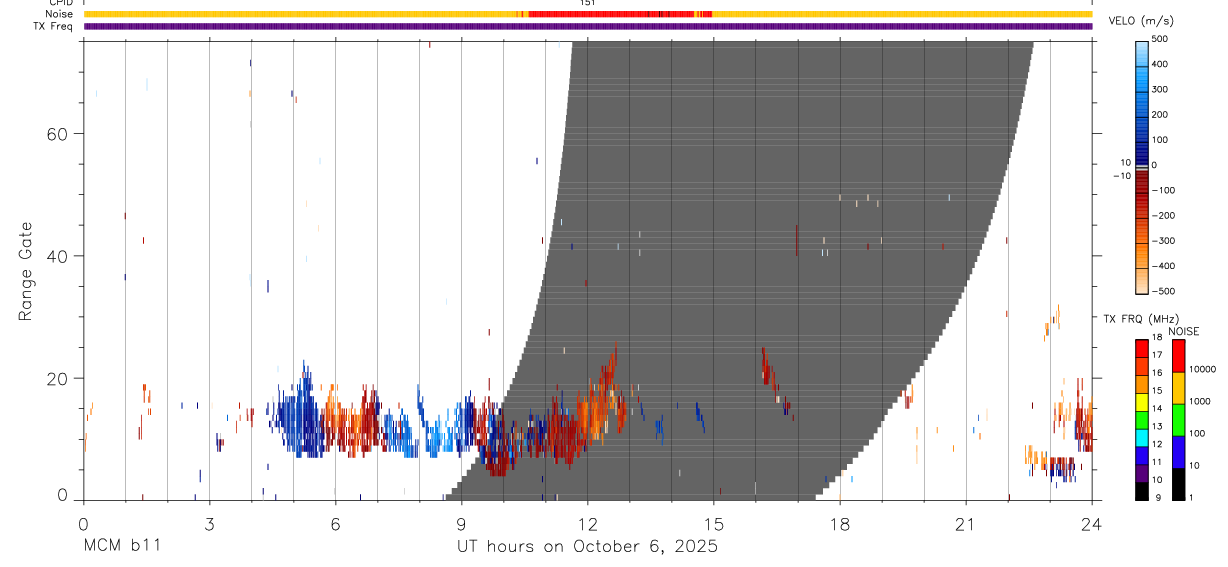Click the purple TX Freq strip above plot
The height and width of the screenshot is (567, 1228).
[588, 26]
